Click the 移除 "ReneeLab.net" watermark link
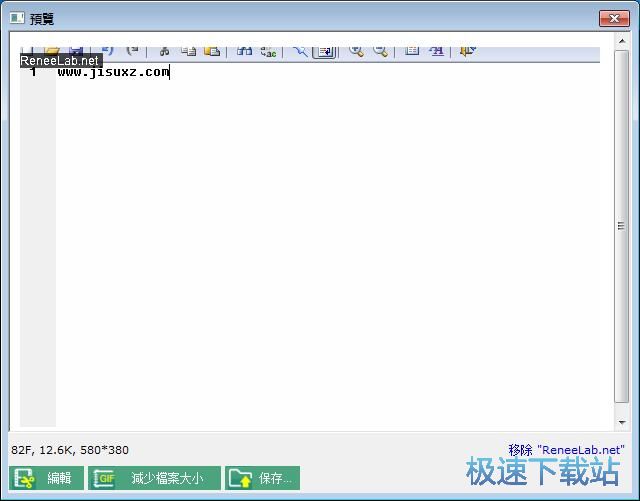640x501 pixels. (x=566, y=450)
